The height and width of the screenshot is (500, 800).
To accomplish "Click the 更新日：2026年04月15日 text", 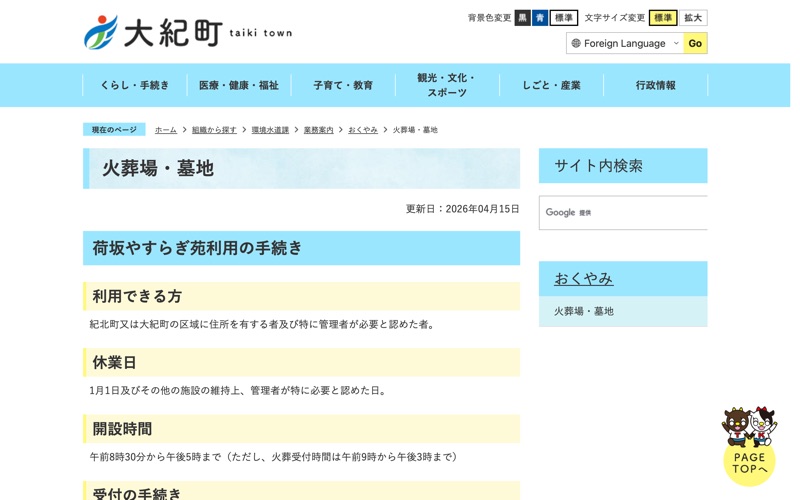I will click(462, 209).
